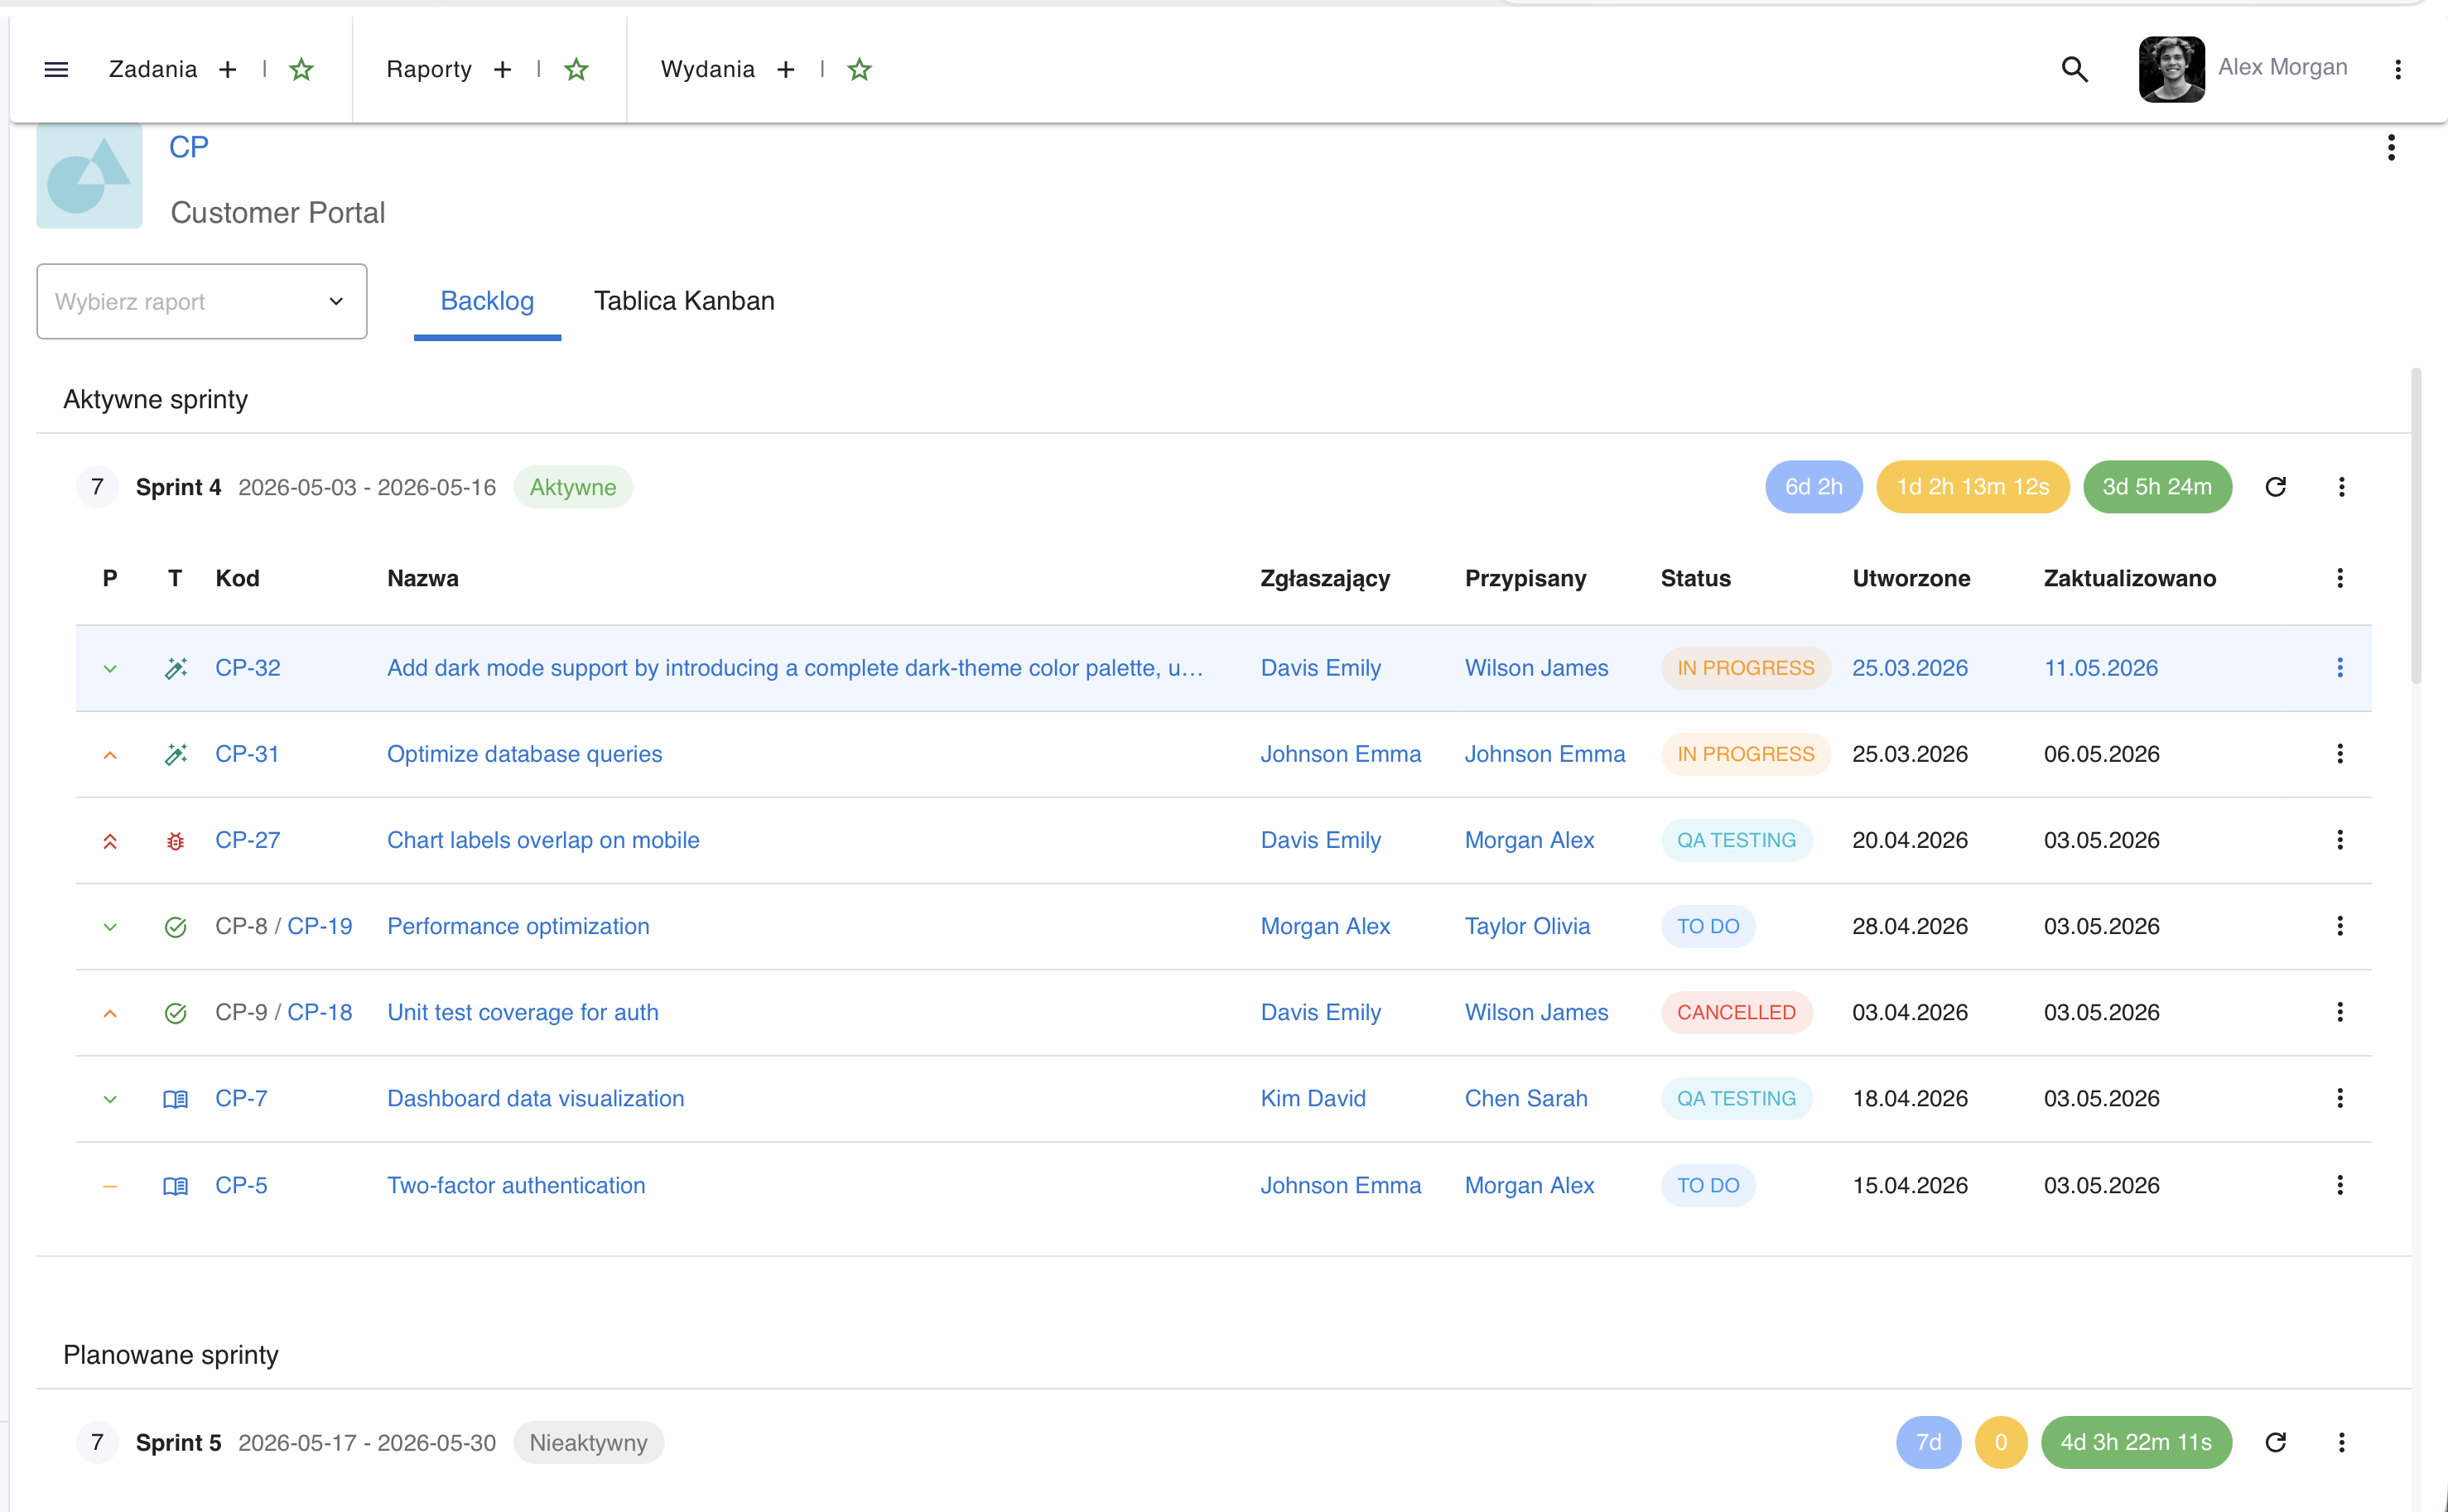Open issue CP-18 link
2448x1512 pixels.
(320, 1012)
